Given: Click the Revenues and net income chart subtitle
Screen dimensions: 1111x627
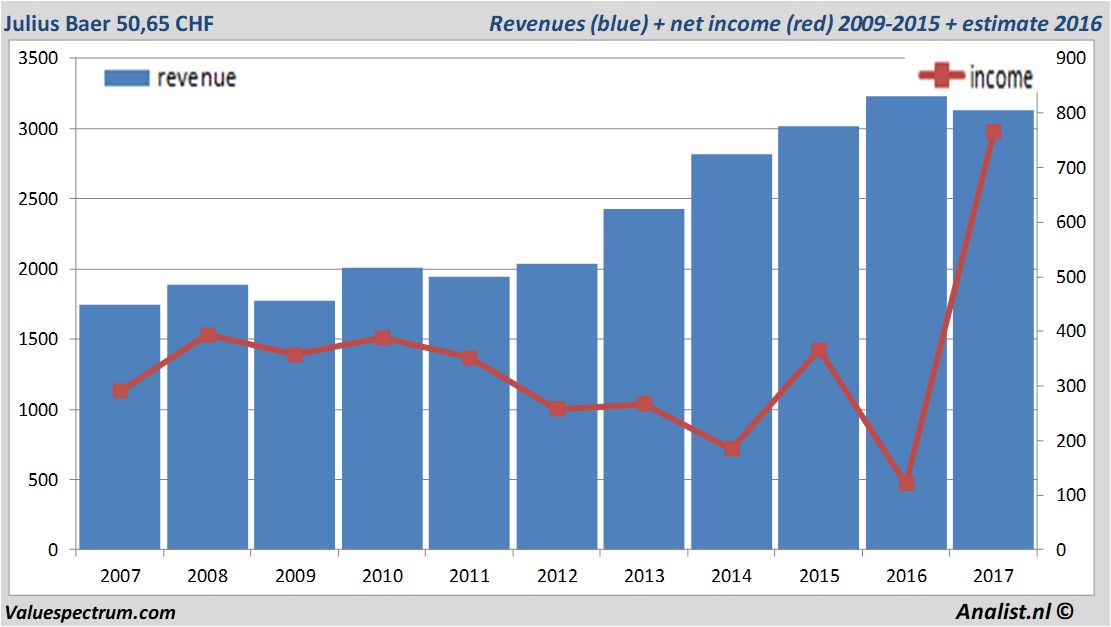Looking at the screenshot, I should (796, 24).
